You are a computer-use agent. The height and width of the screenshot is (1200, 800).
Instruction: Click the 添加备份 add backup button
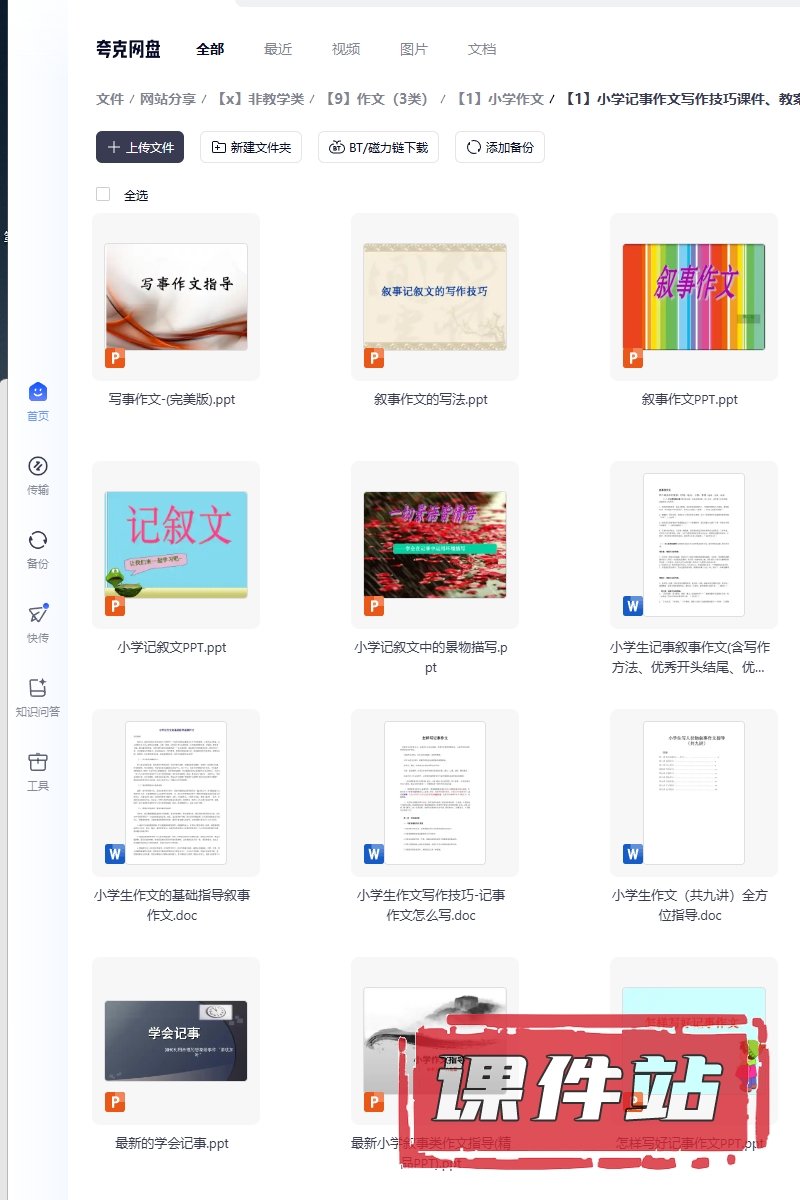pyautogui.click(x=499, y=147)
